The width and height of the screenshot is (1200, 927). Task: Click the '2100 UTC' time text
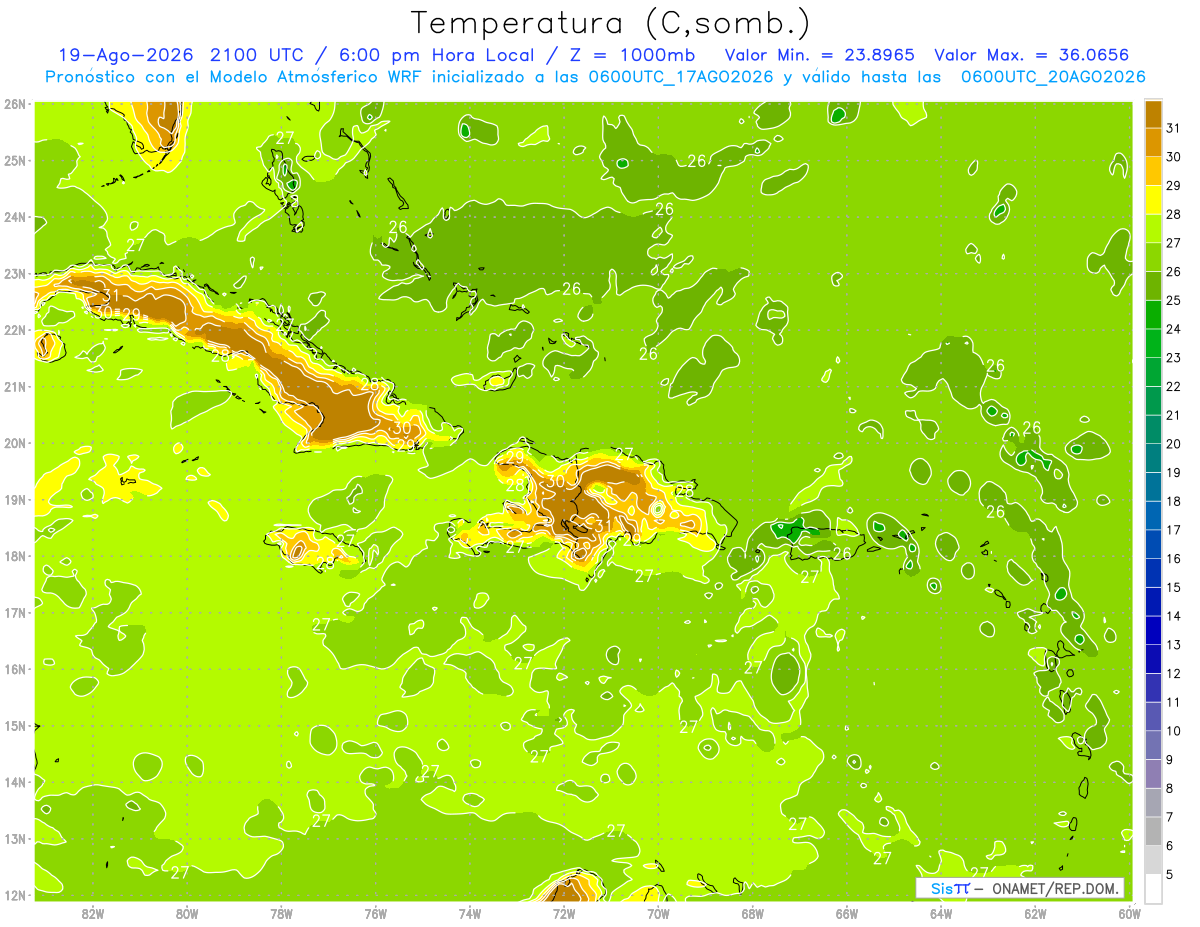tap(259, 55)
